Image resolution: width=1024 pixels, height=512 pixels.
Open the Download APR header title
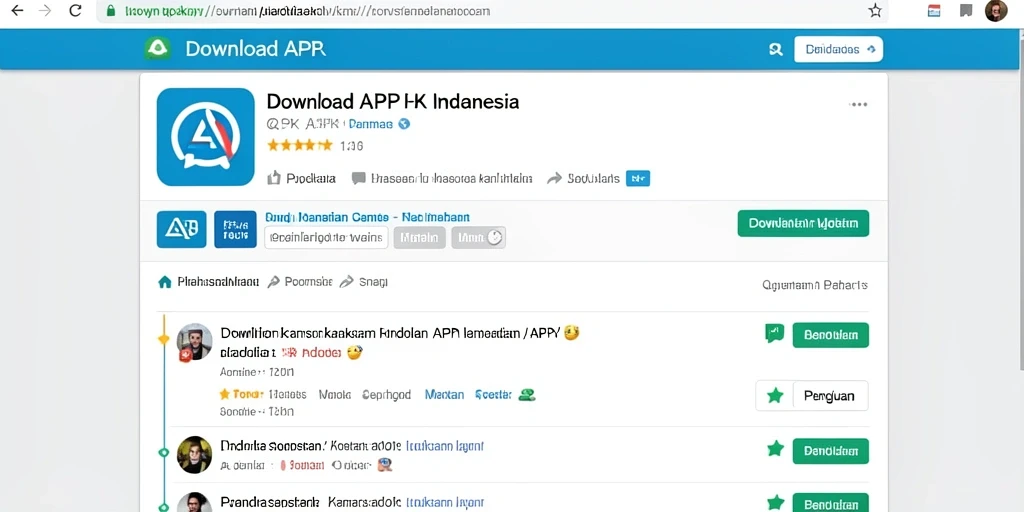click(255, 49)
